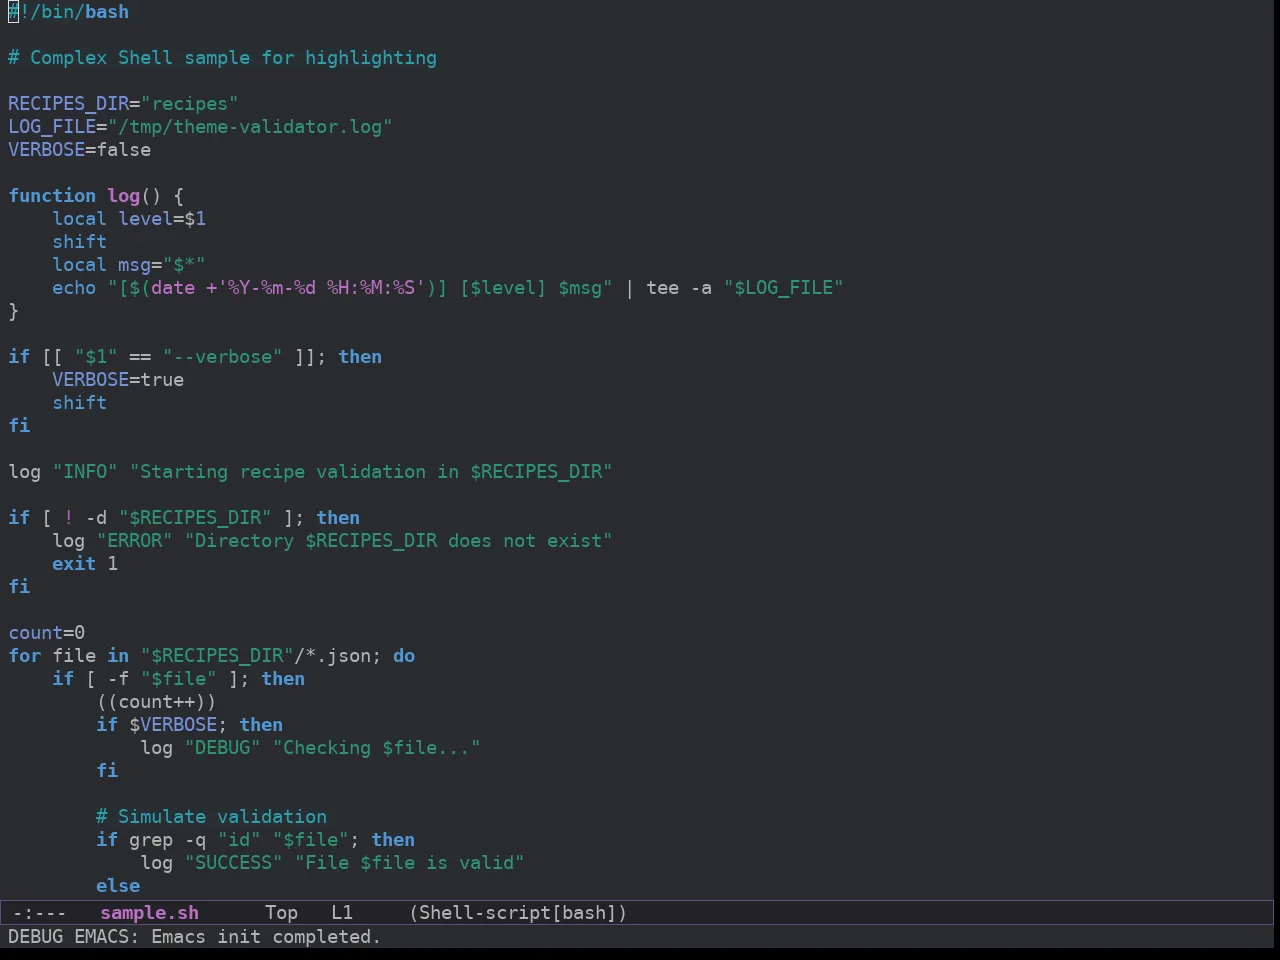1280x960 pixels.
Task: Click the Top position indicator in mode line
Action: point(281,913)
